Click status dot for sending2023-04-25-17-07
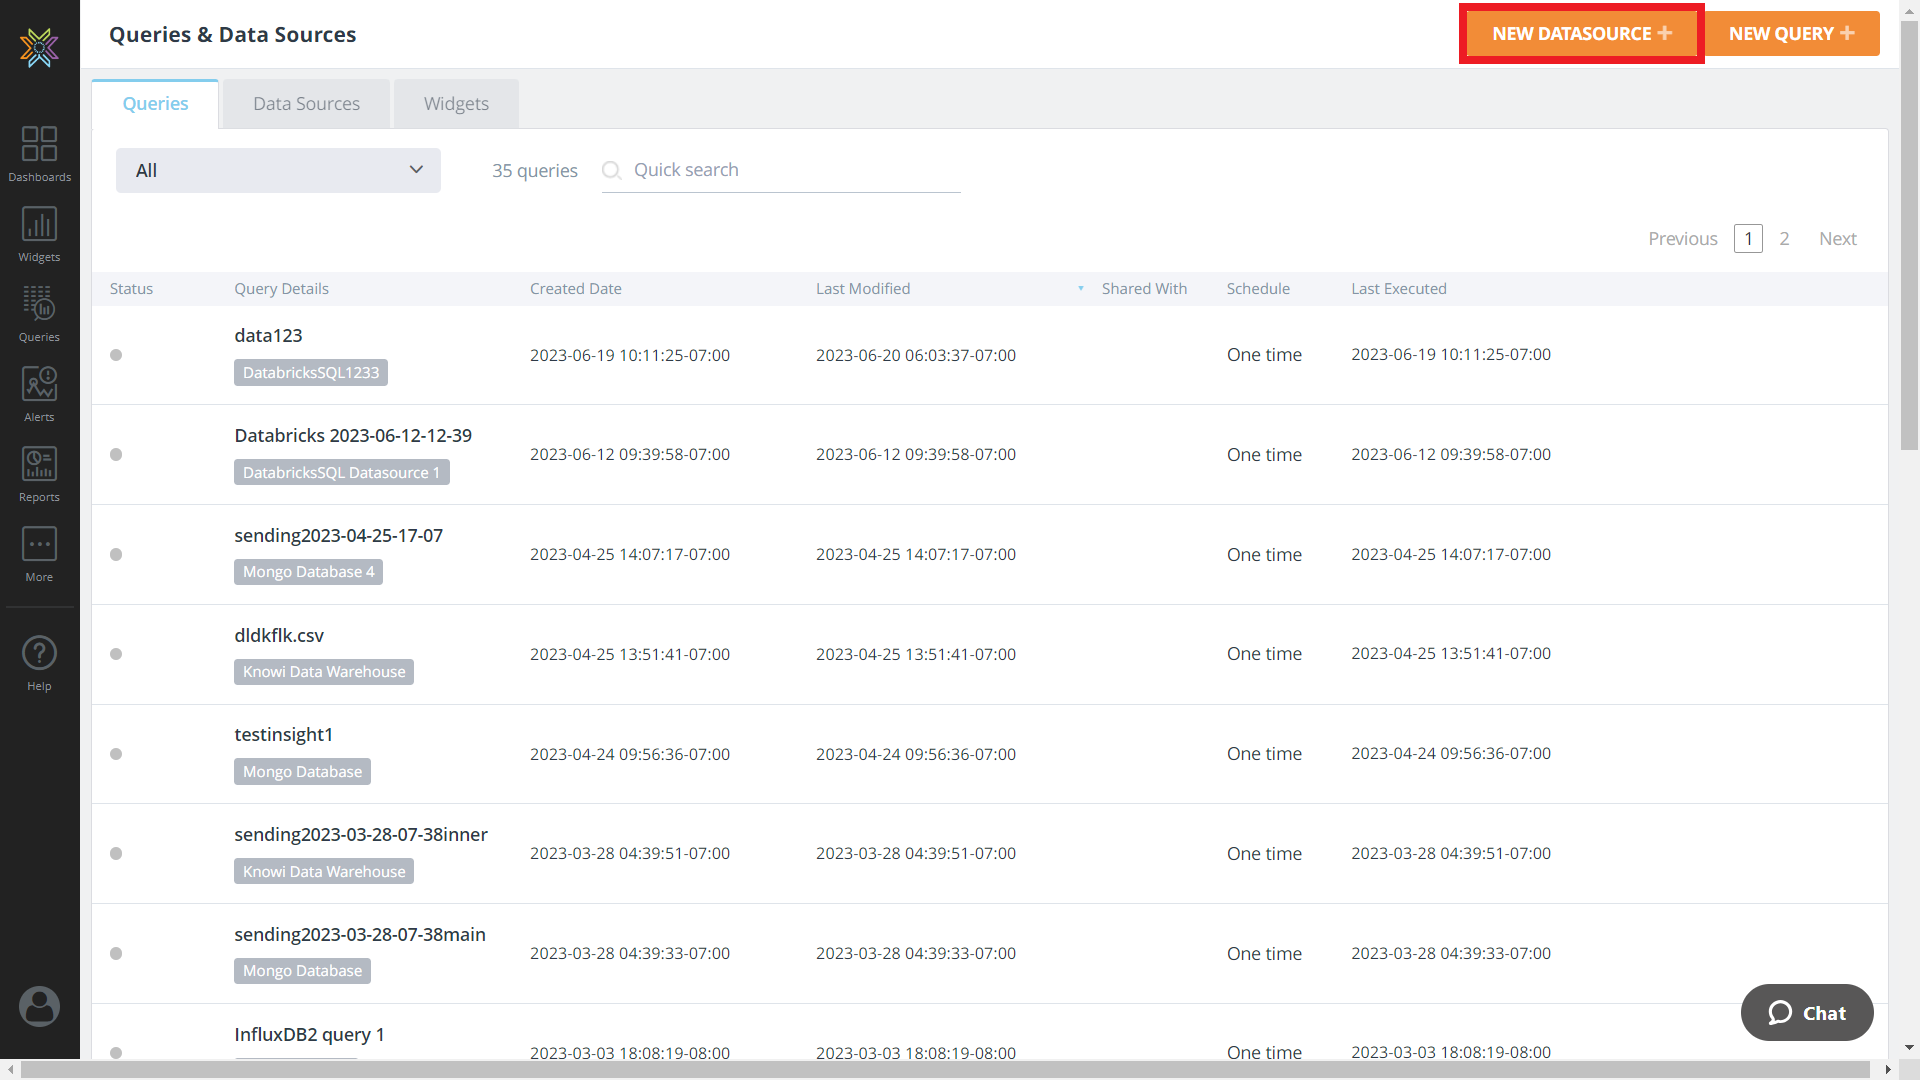Image resolution: width=1920 pixels, height=1080 pixels. 116,555
